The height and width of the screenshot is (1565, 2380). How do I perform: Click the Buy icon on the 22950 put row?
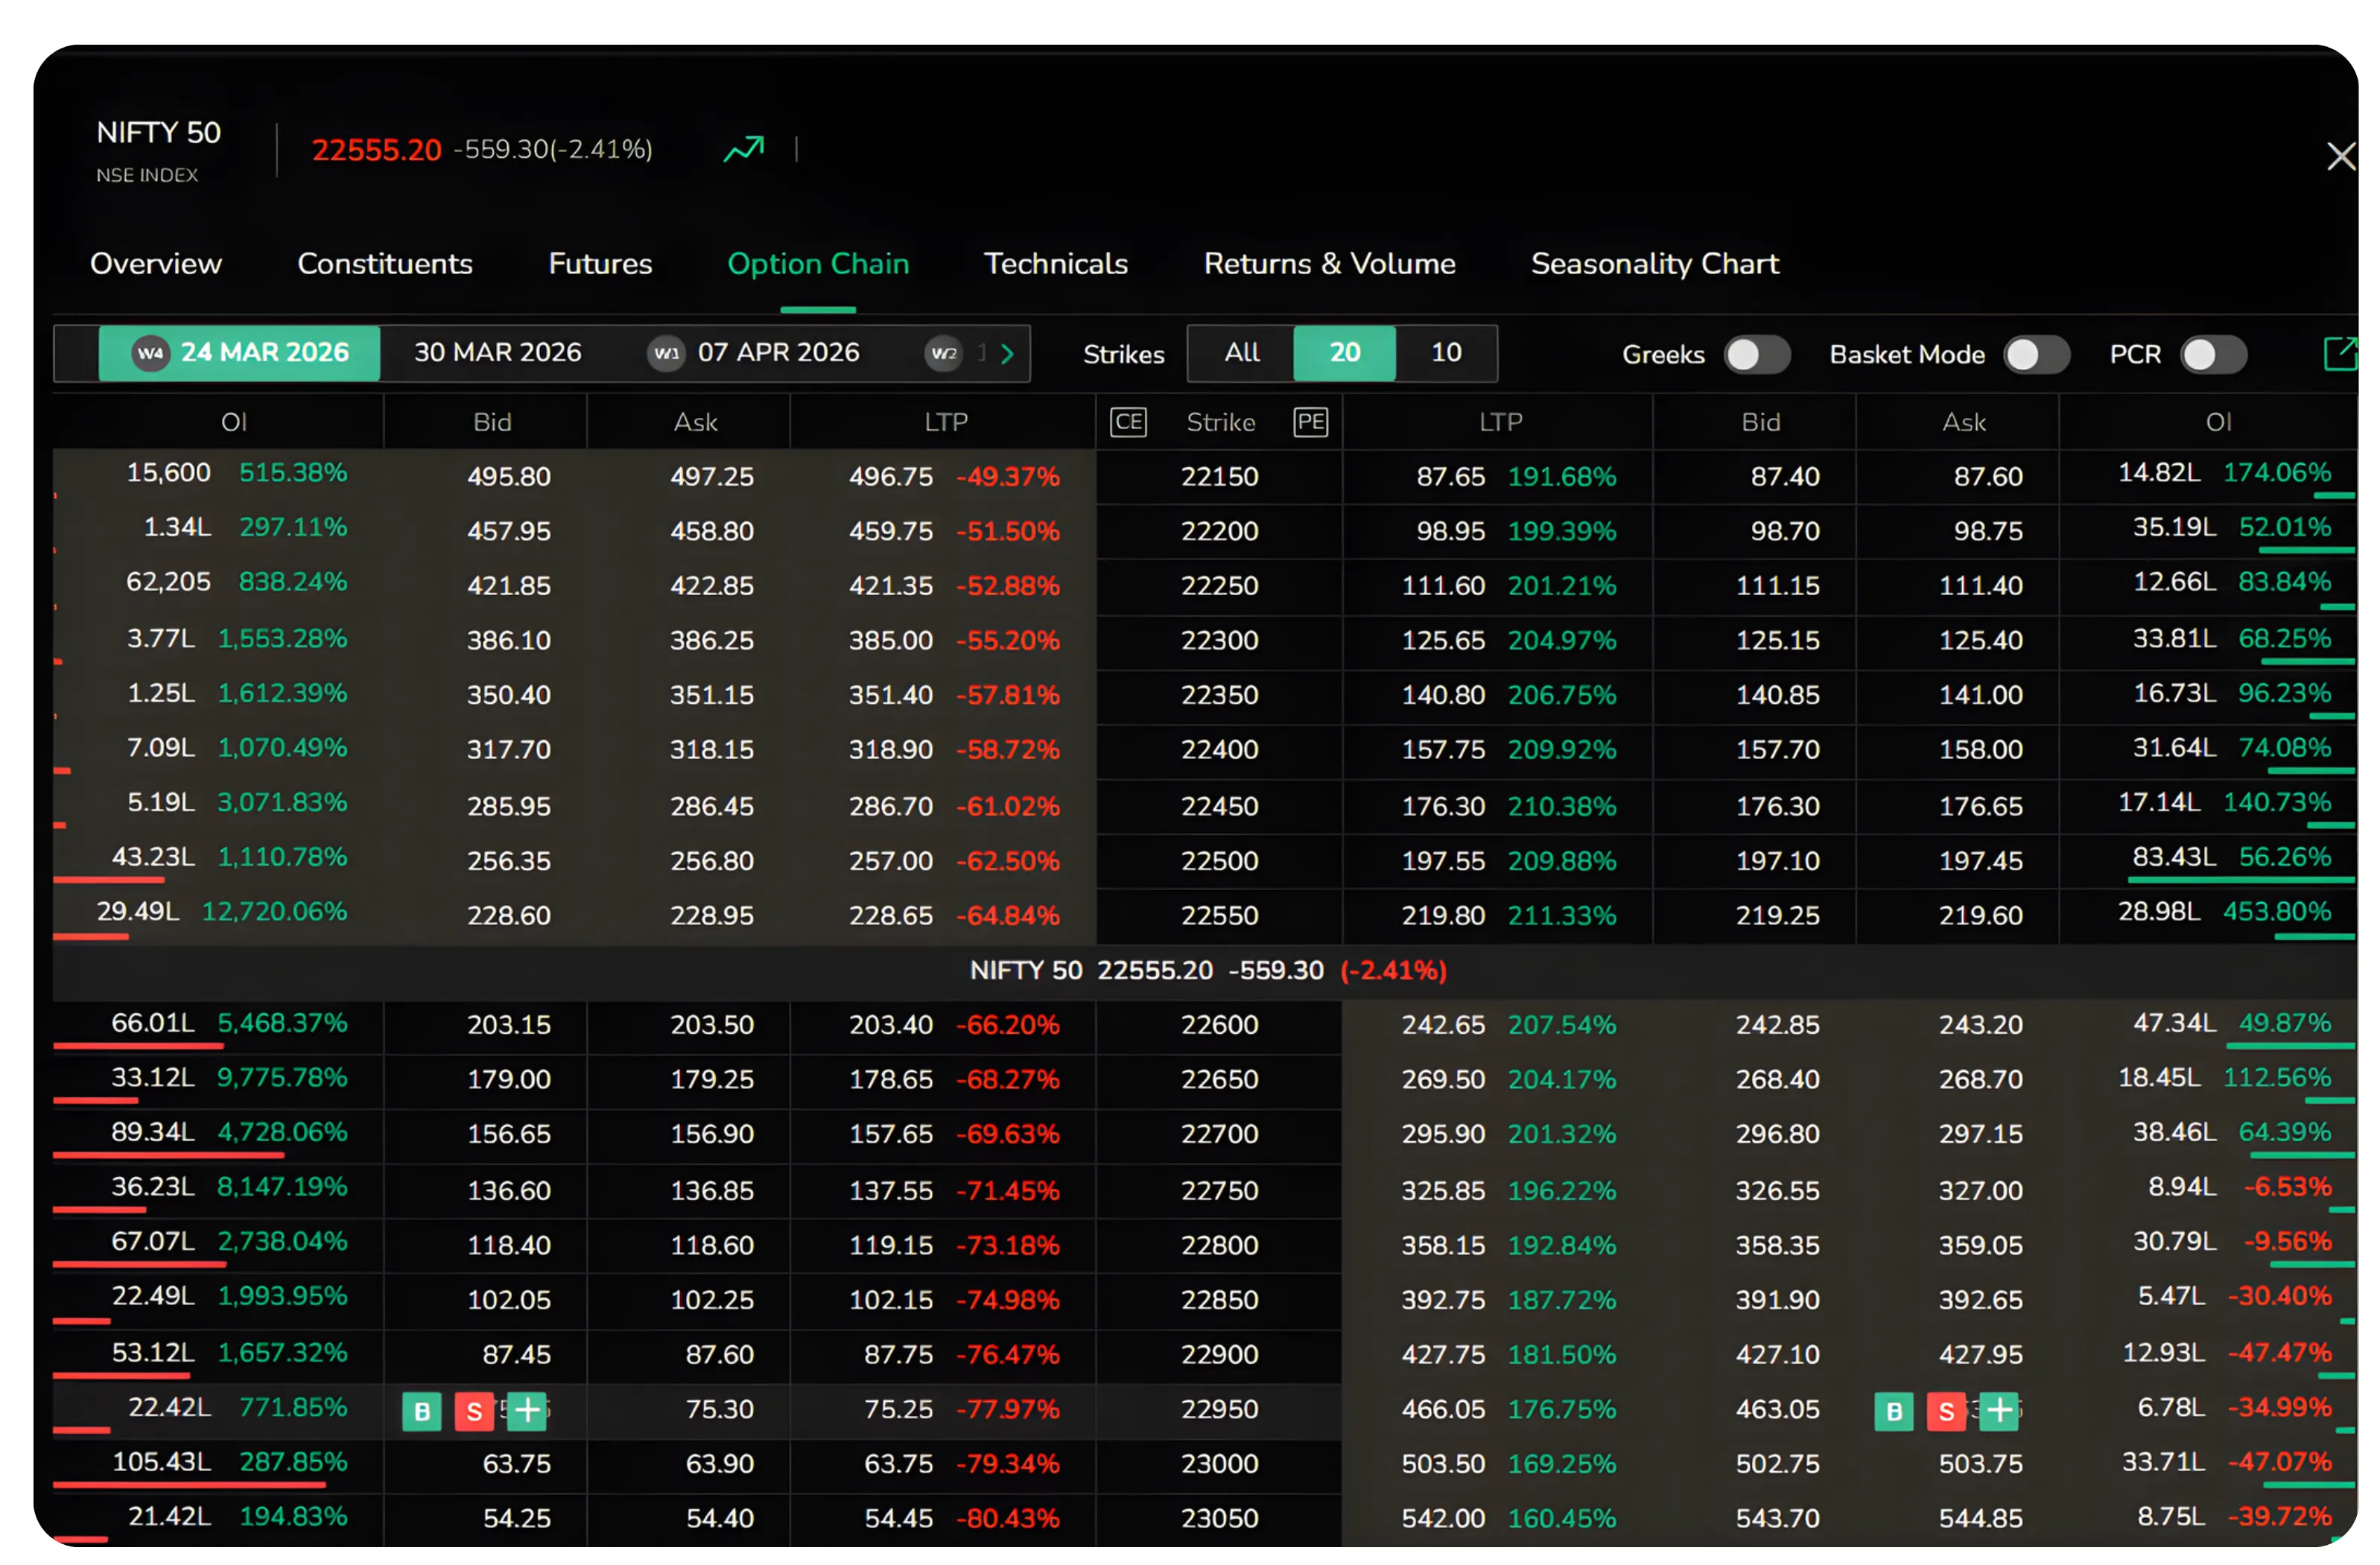[1894, 1411]
